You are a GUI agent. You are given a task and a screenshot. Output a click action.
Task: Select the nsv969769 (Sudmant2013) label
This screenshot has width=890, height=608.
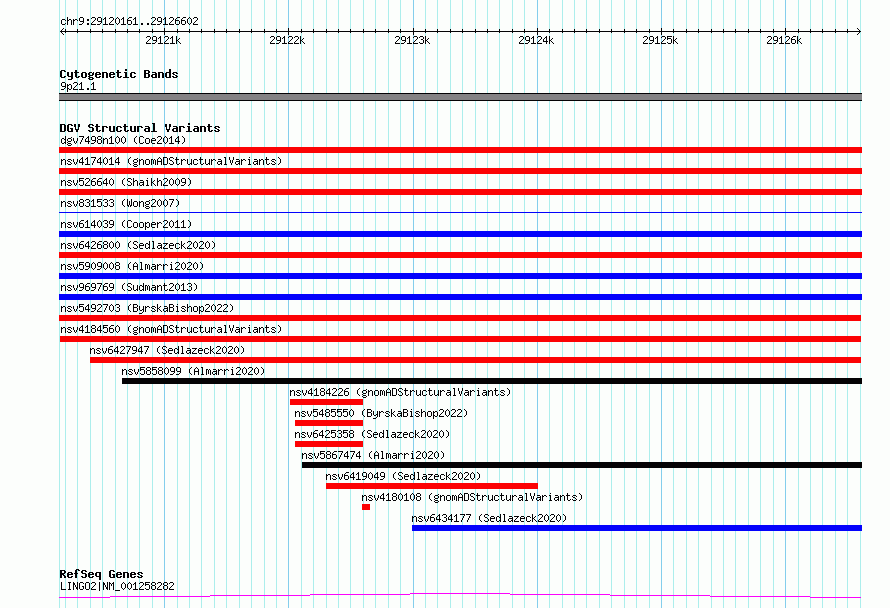(x=129, y=287)
